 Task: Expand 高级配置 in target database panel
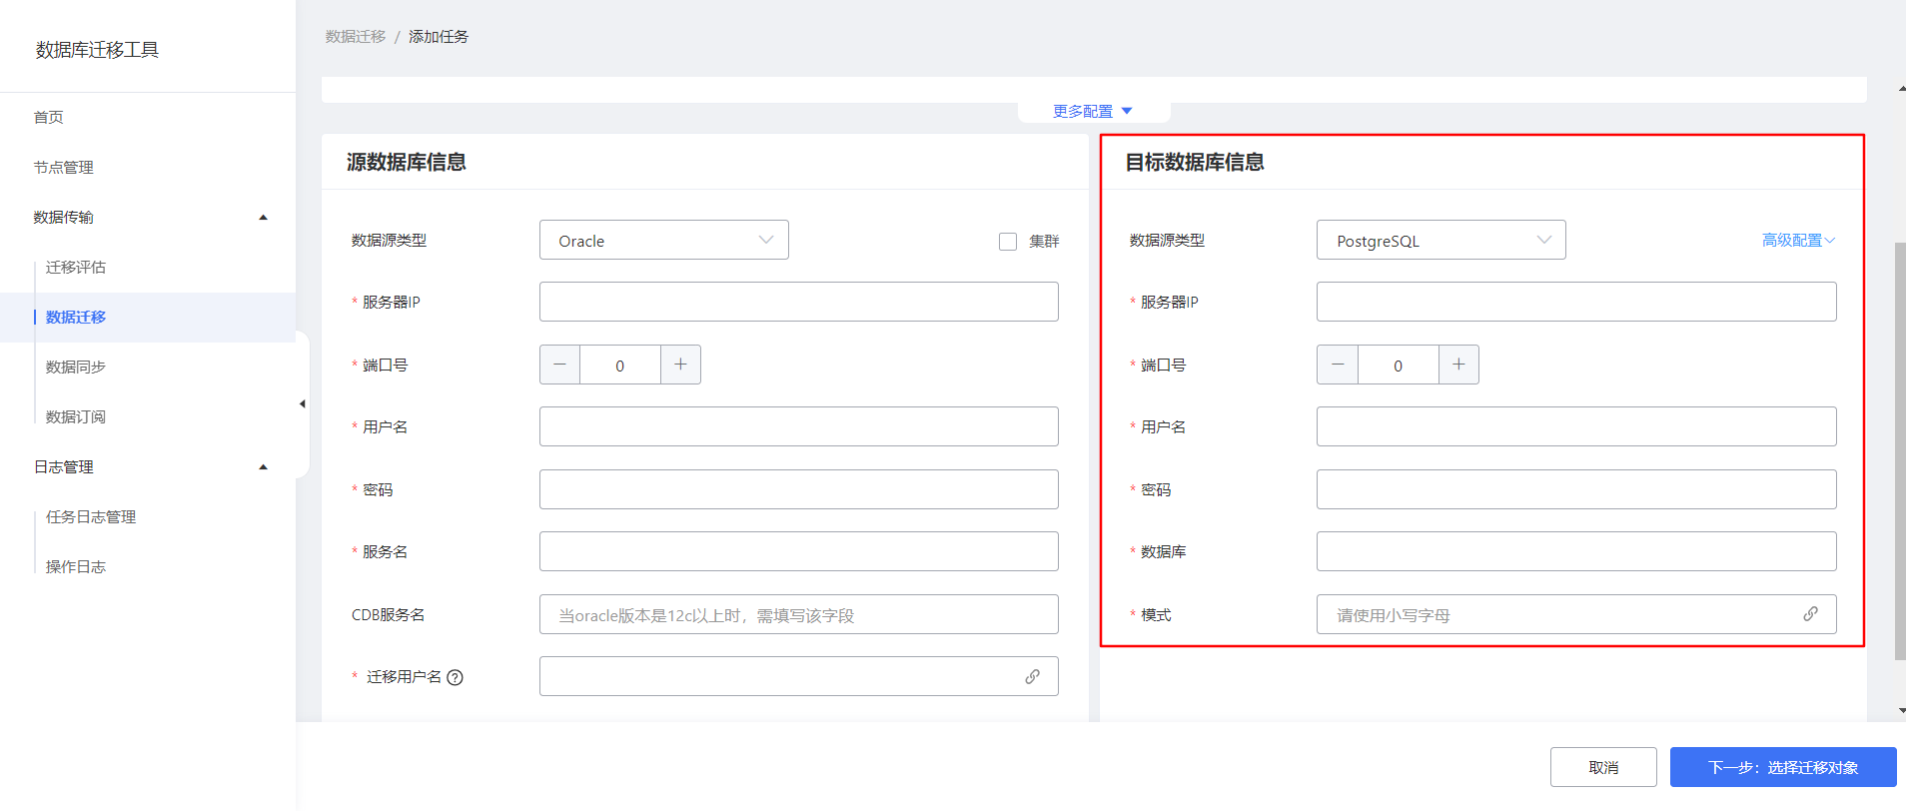(1798, 240)
